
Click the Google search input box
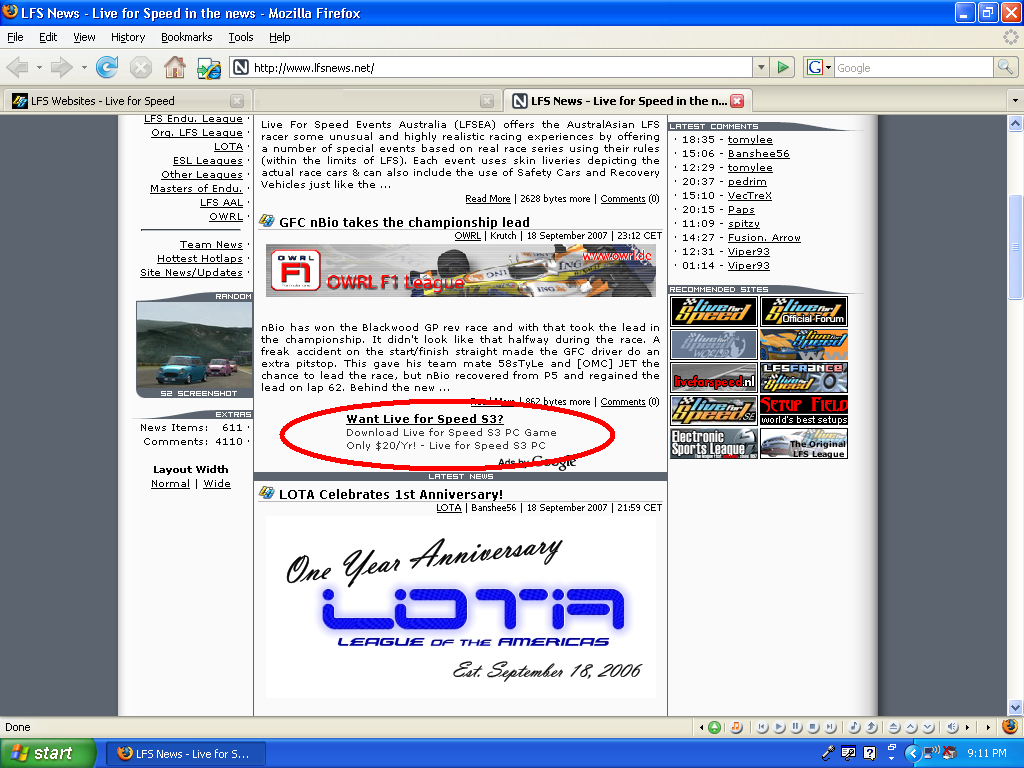tap(913, 67)
